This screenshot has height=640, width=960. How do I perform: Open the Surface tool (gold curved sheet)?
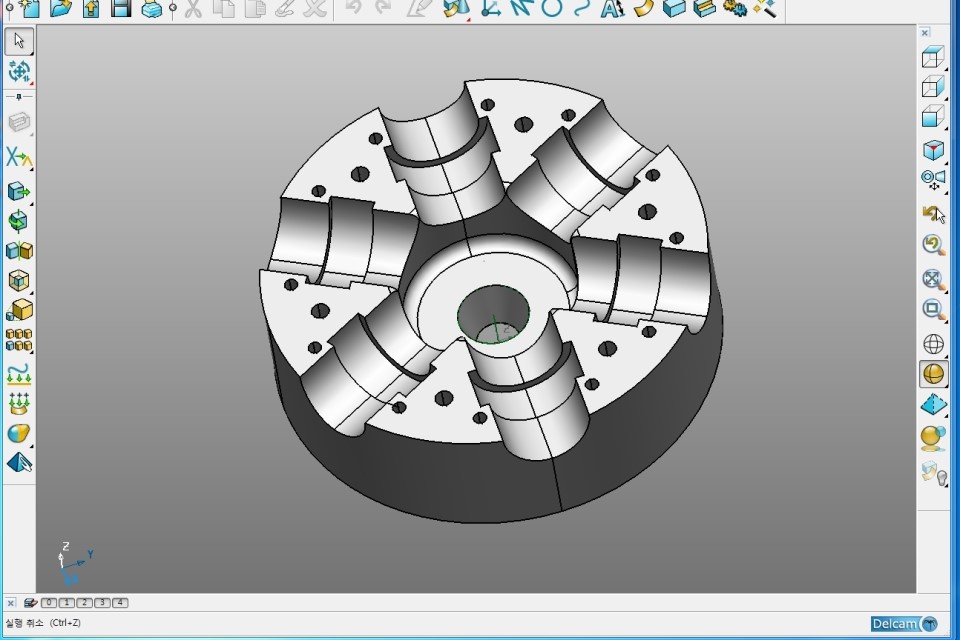pyautogui.click(x=643, y=8)
